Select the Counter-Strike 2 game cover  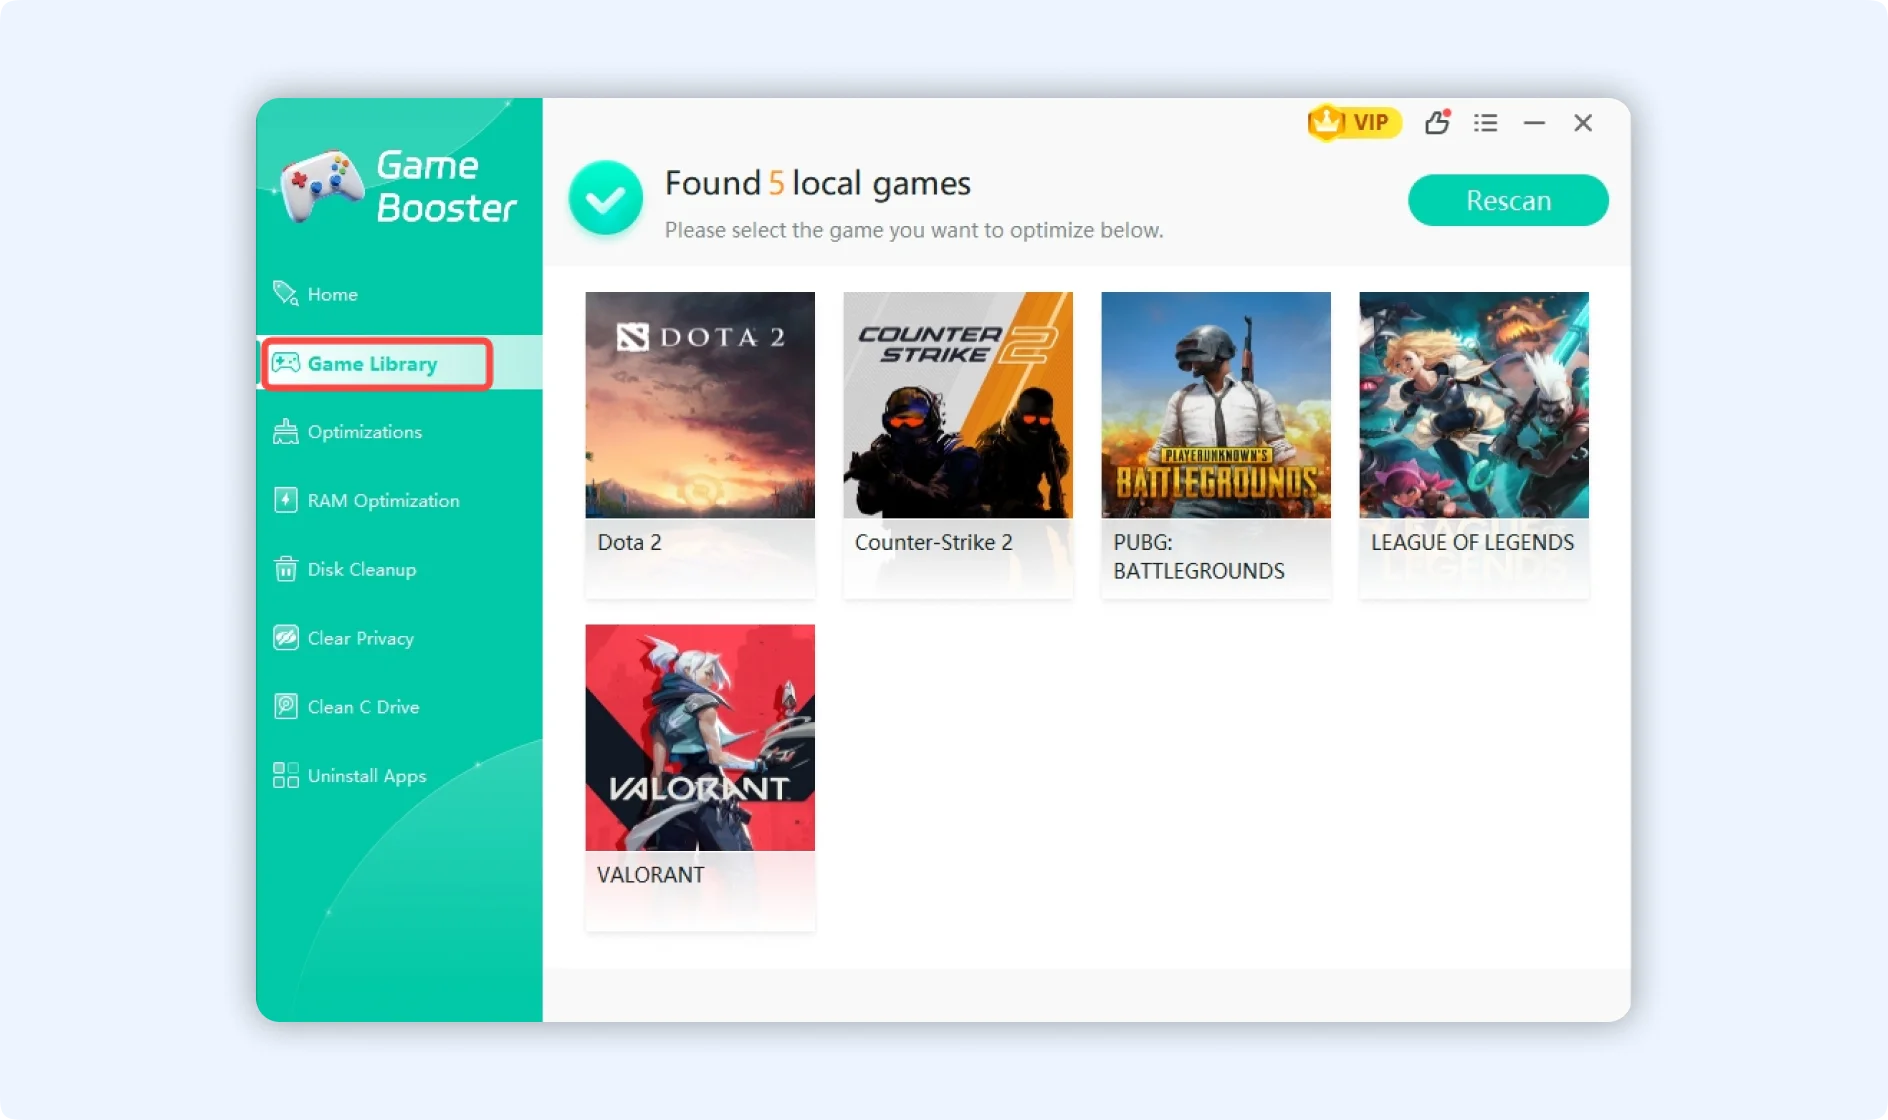click(x=958, y=405)
